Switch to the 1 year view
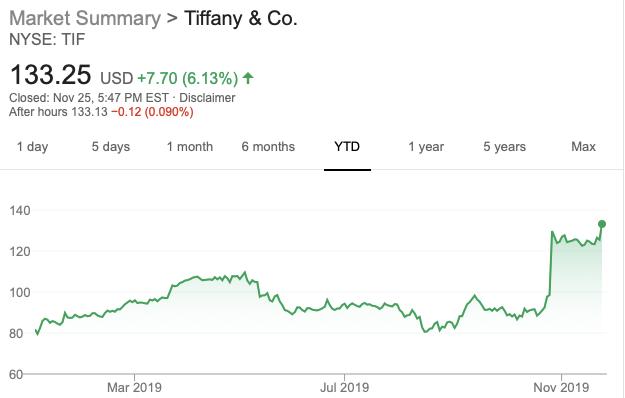 pos(426,147)
